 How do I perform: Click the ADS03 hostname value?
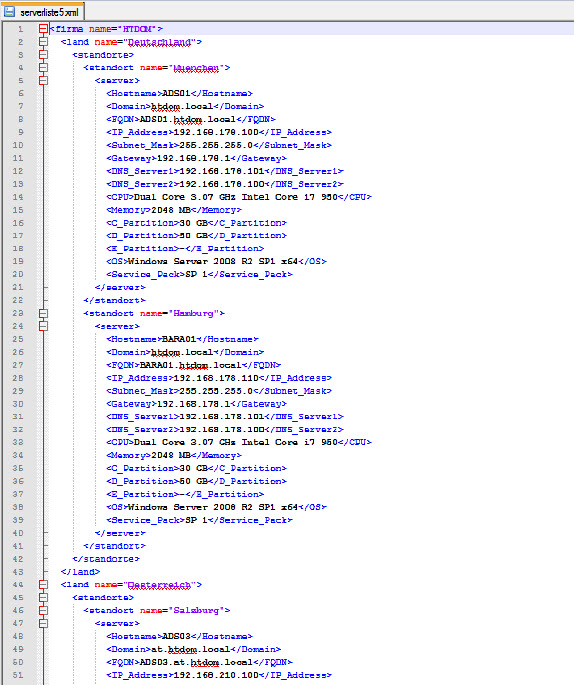[x=176, y=637]
